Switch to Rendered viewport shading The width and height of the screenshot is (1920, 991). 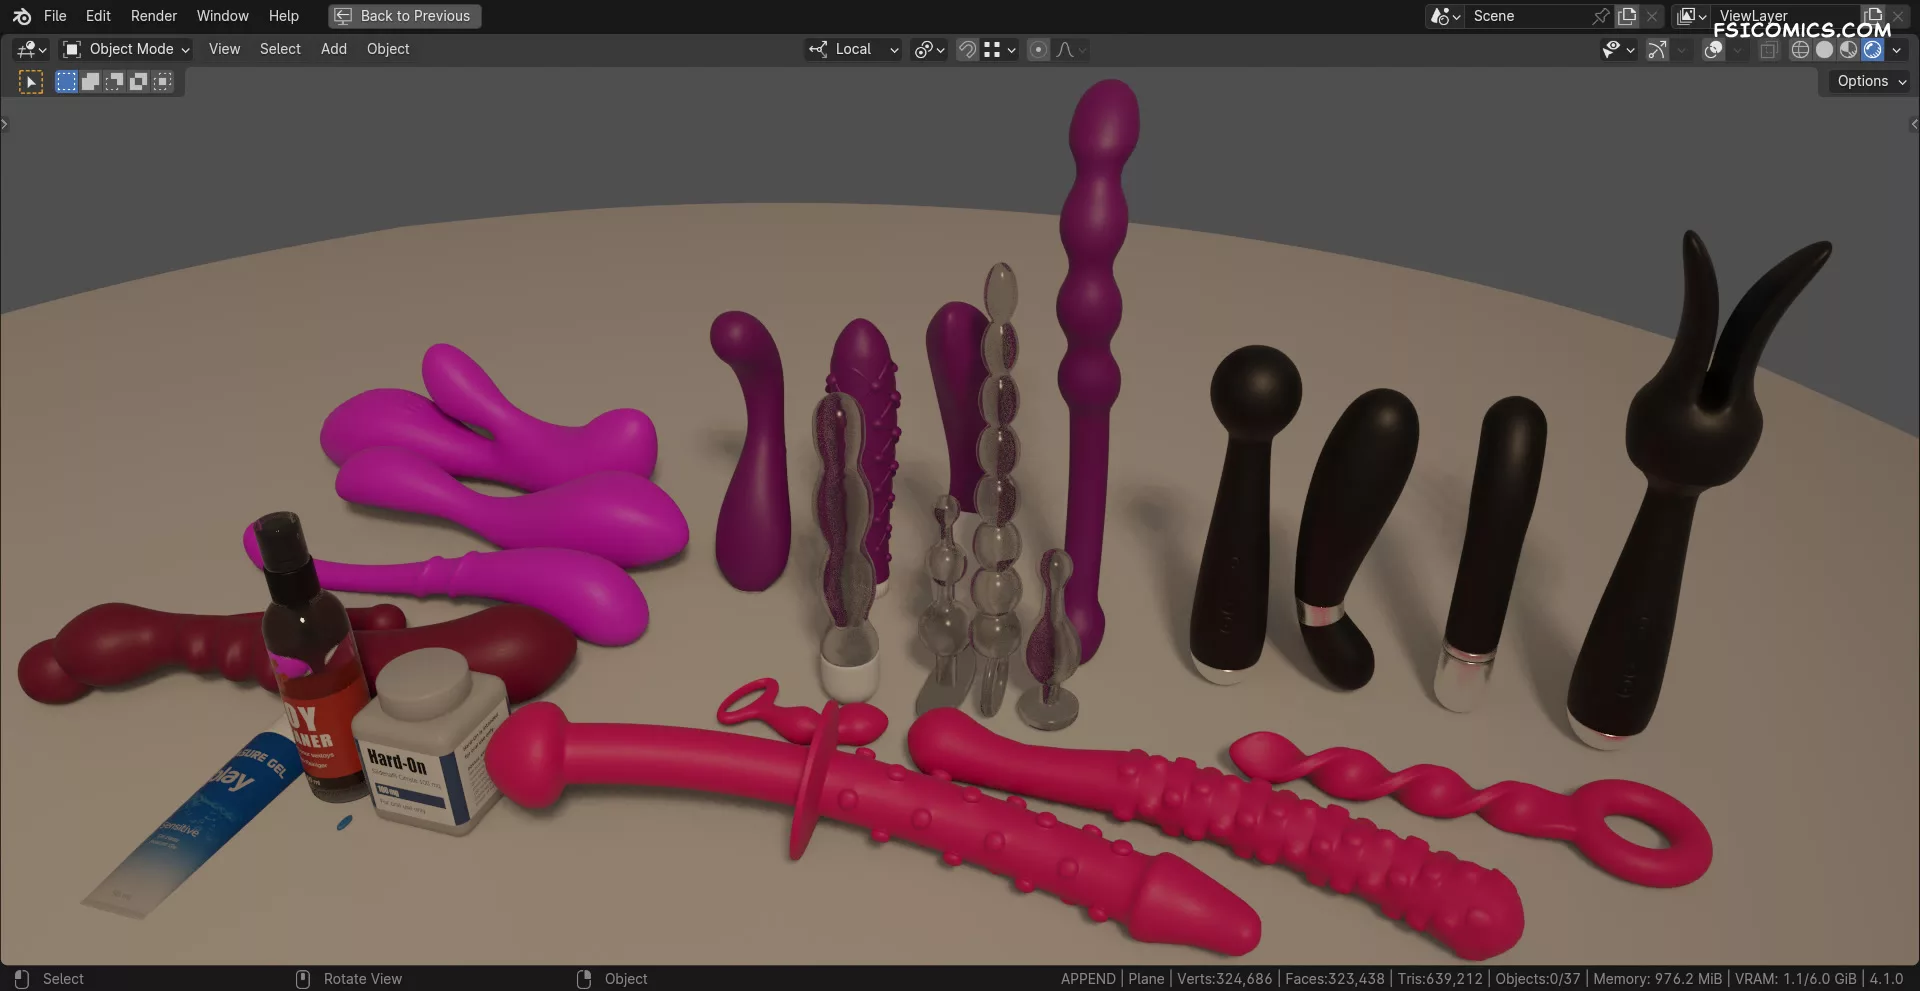(x=1873, y=49)
